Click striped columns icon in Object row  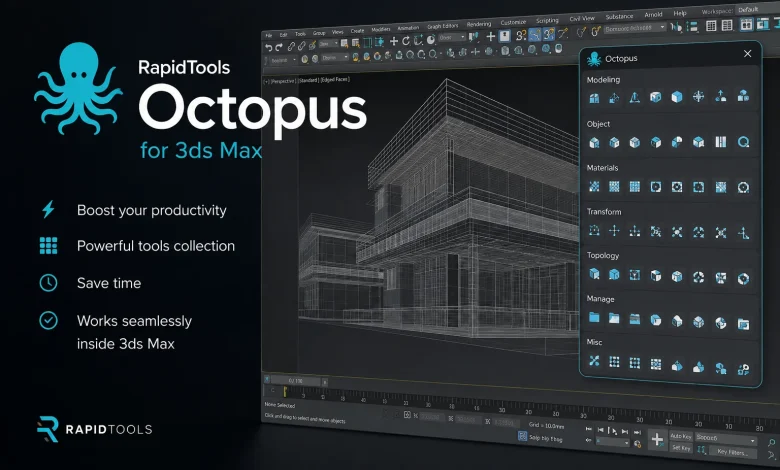pyautogui.click(x=721, y=142)
